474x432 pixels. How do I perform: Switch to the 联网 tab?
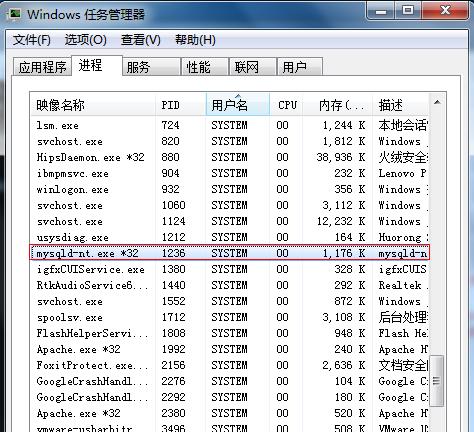pos(253,67)
